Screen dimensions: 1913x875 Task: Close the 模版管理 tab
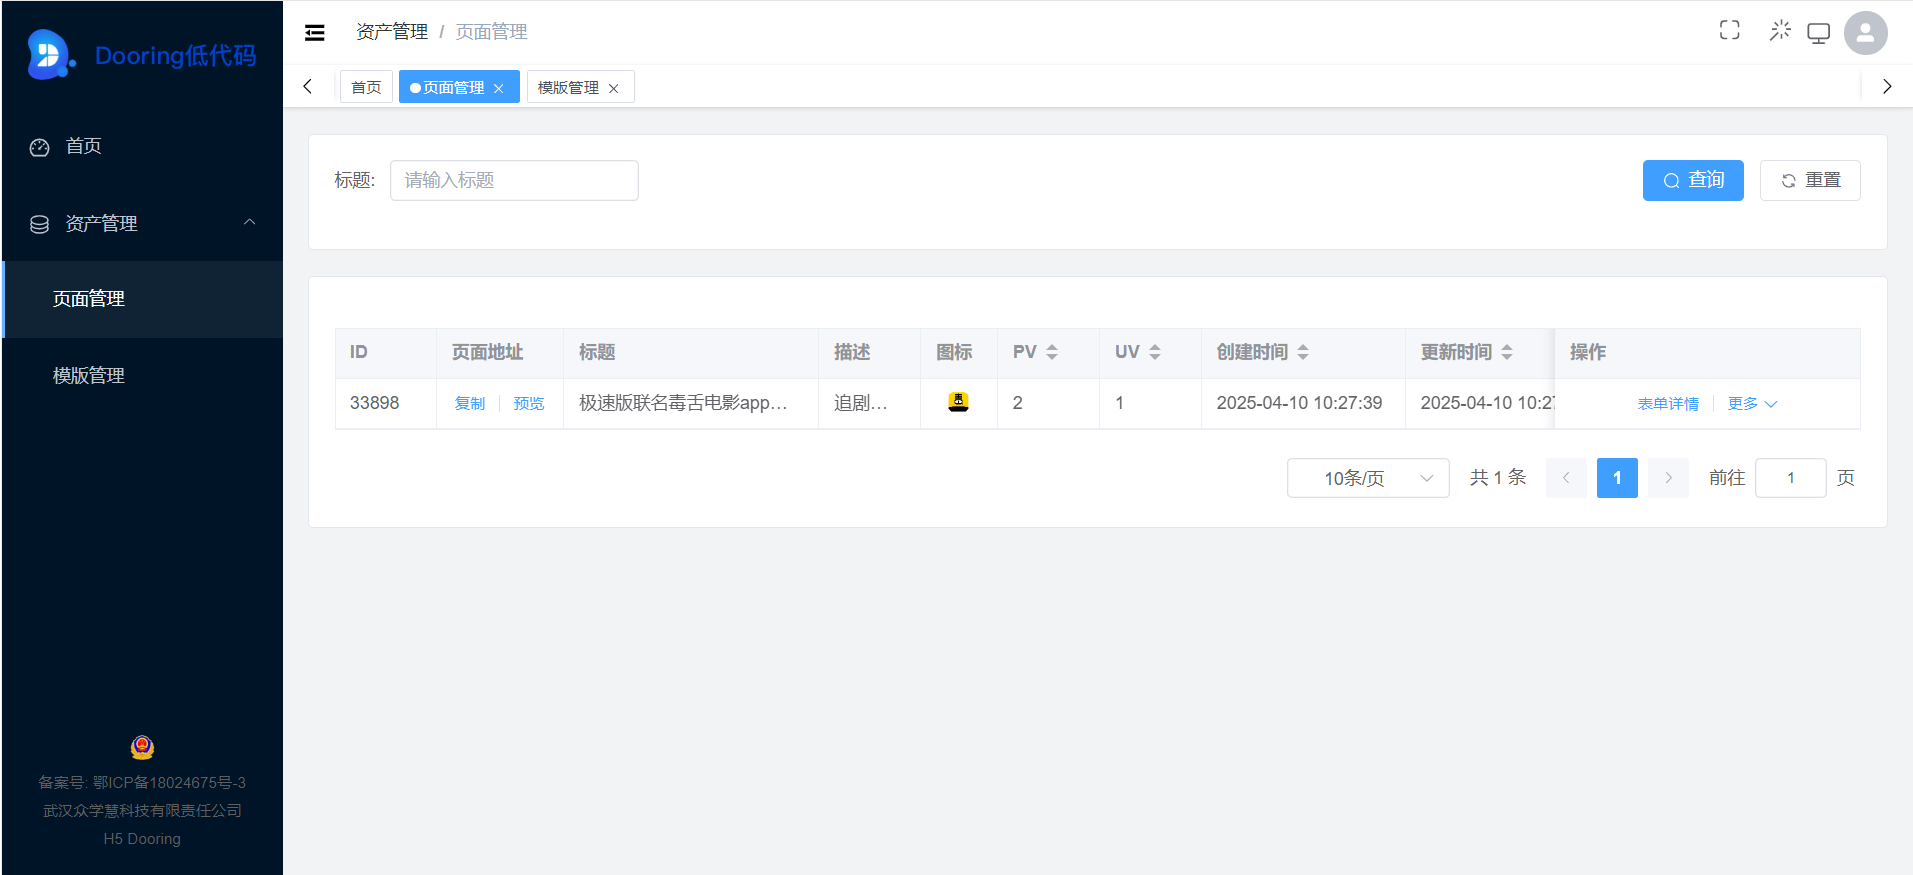[614, 88]
